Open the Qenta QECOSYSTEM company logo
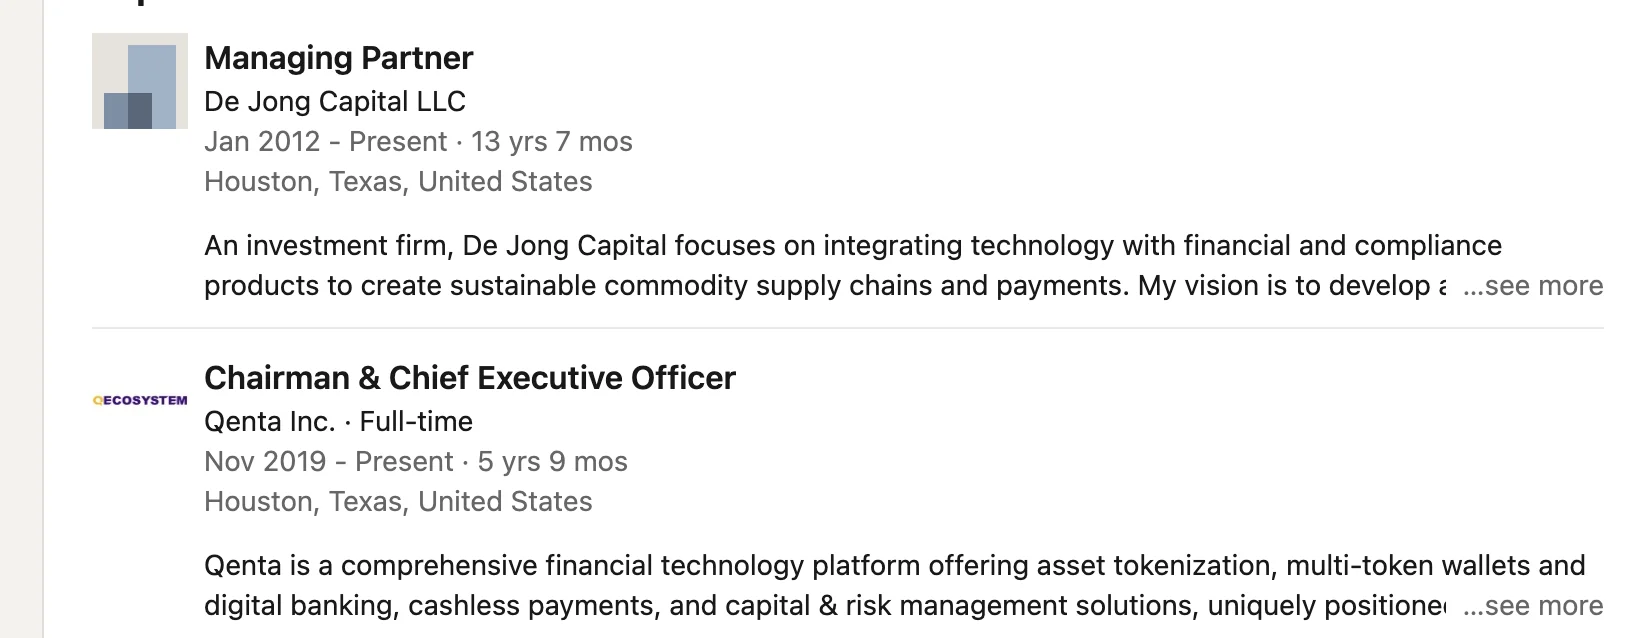The width and height of the screenshot is (1626, 638). pyautogui.click(x=140, y=400)
